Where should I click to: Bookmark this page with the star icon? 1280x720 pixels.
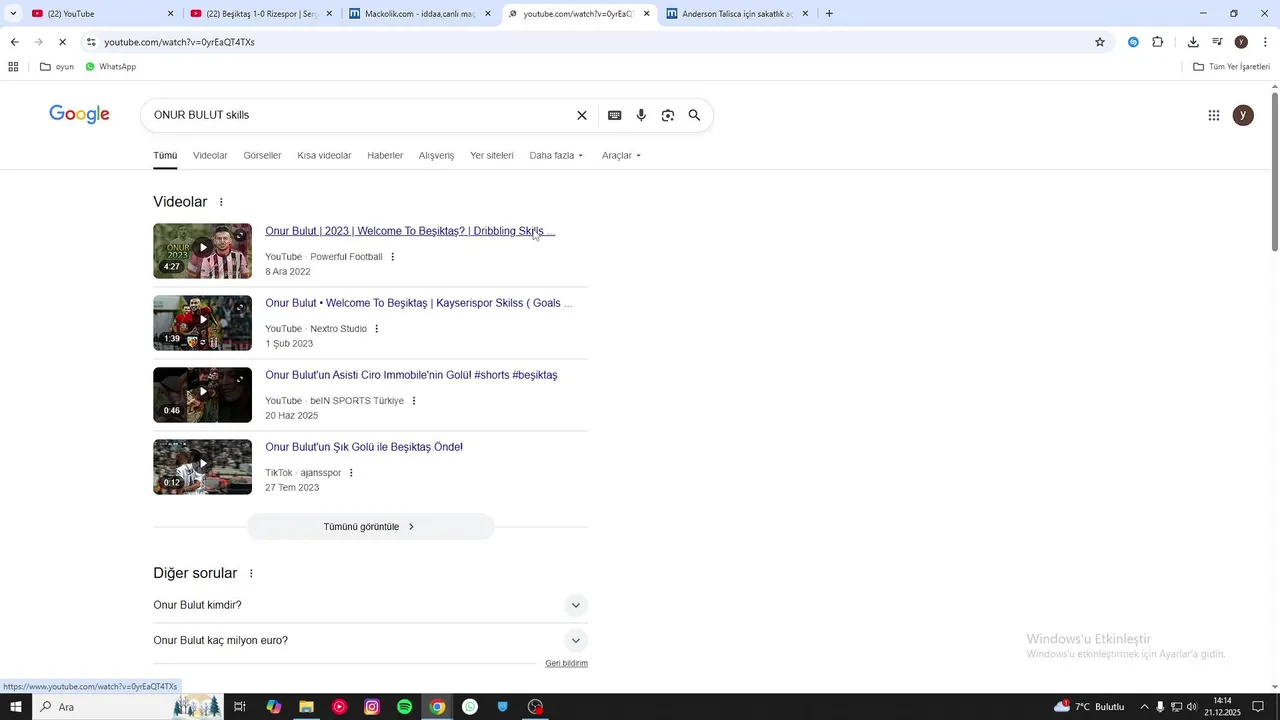coord(1100,42)
